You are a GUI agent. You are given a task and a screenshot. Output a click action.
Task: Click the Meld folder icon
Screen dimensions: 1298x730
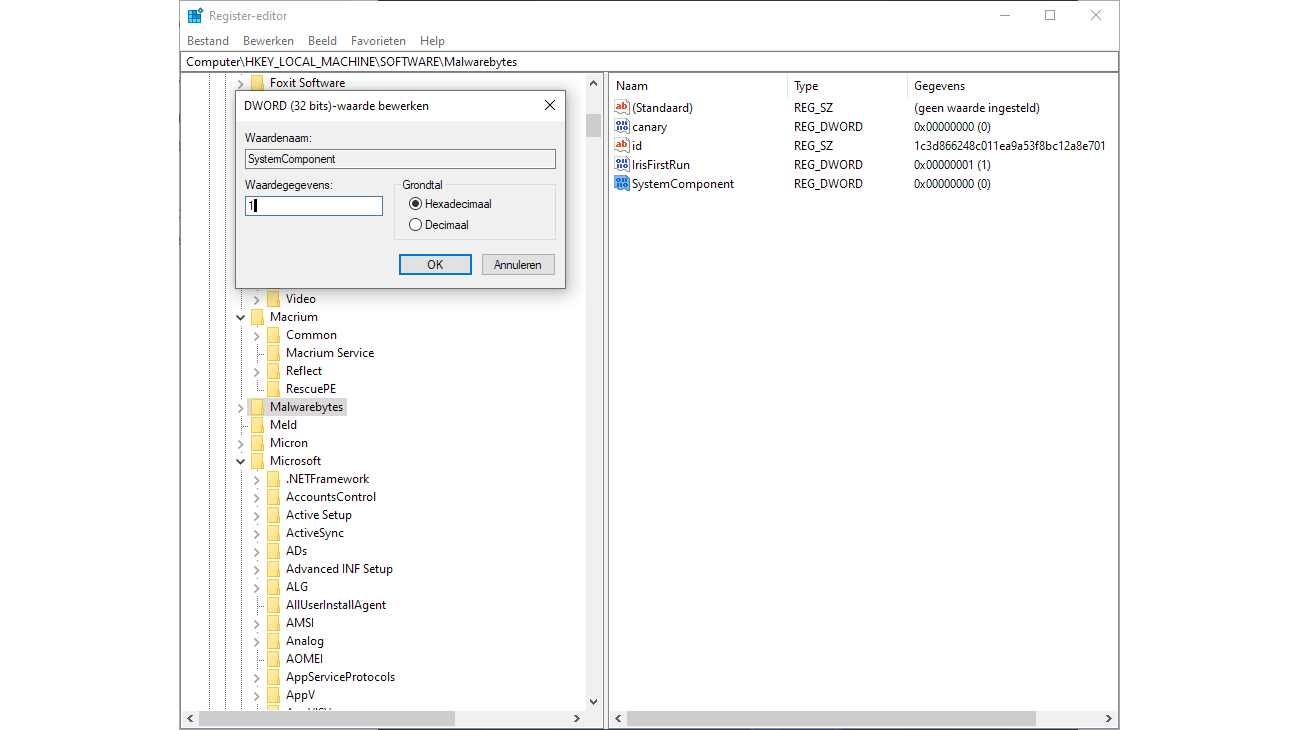coord(257,425)
